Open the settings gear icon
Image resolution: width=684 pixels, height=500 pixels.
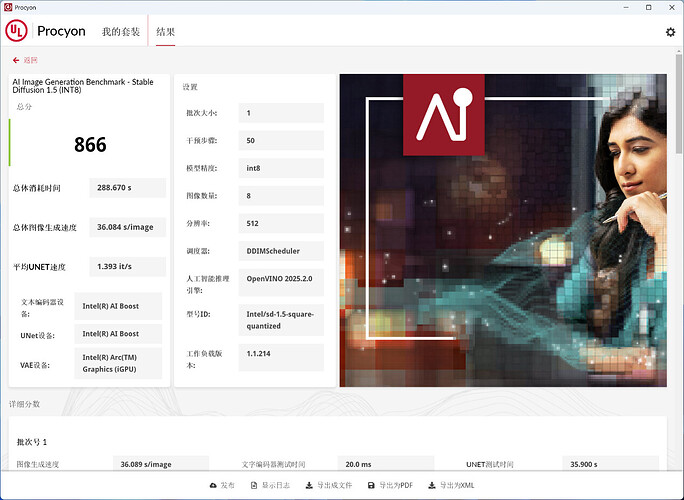click(670, 32)
